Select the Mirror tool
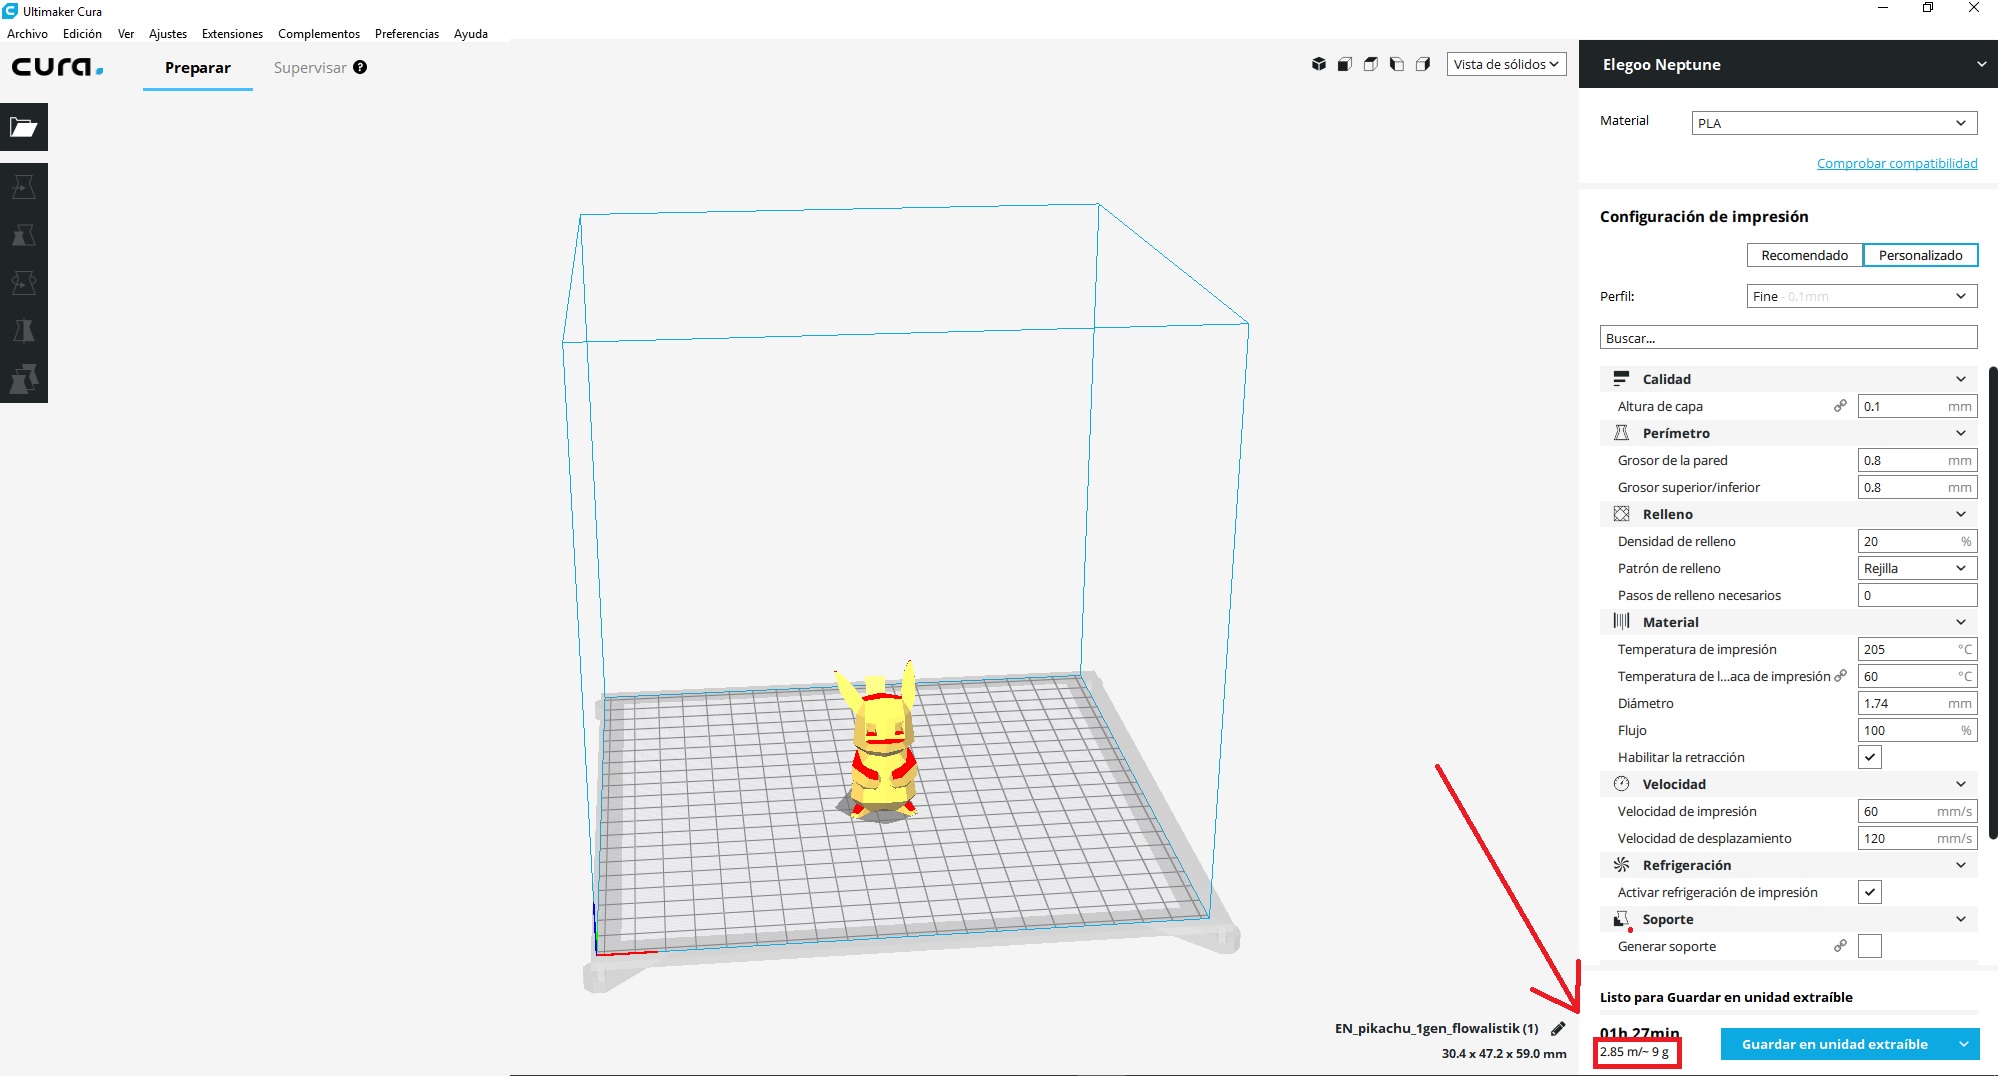This screenshot has height=1076, width=1998. click(24, 330)
